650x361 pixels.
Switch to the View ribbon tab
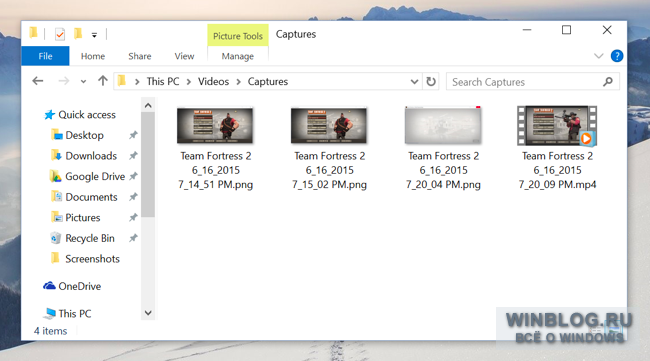(x=184, y=56)
